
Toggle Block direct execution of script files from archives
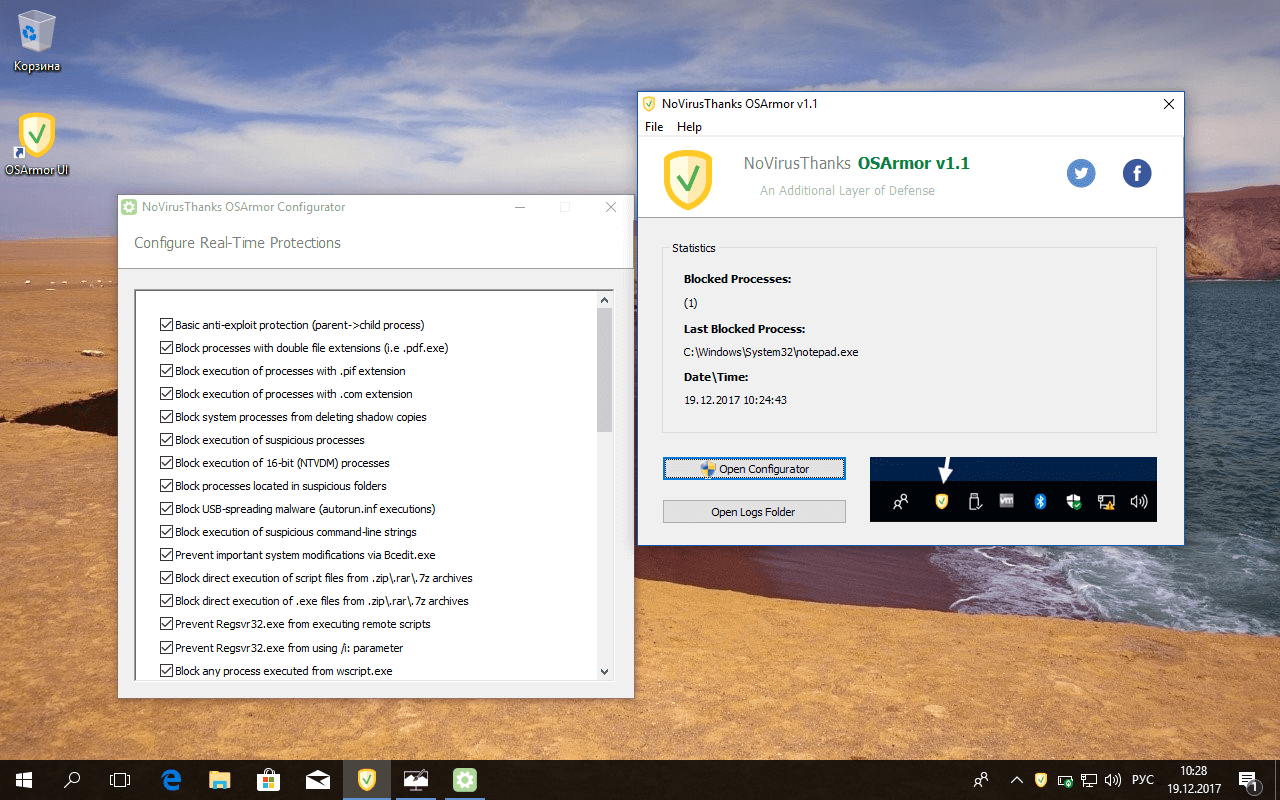point(167,578)
